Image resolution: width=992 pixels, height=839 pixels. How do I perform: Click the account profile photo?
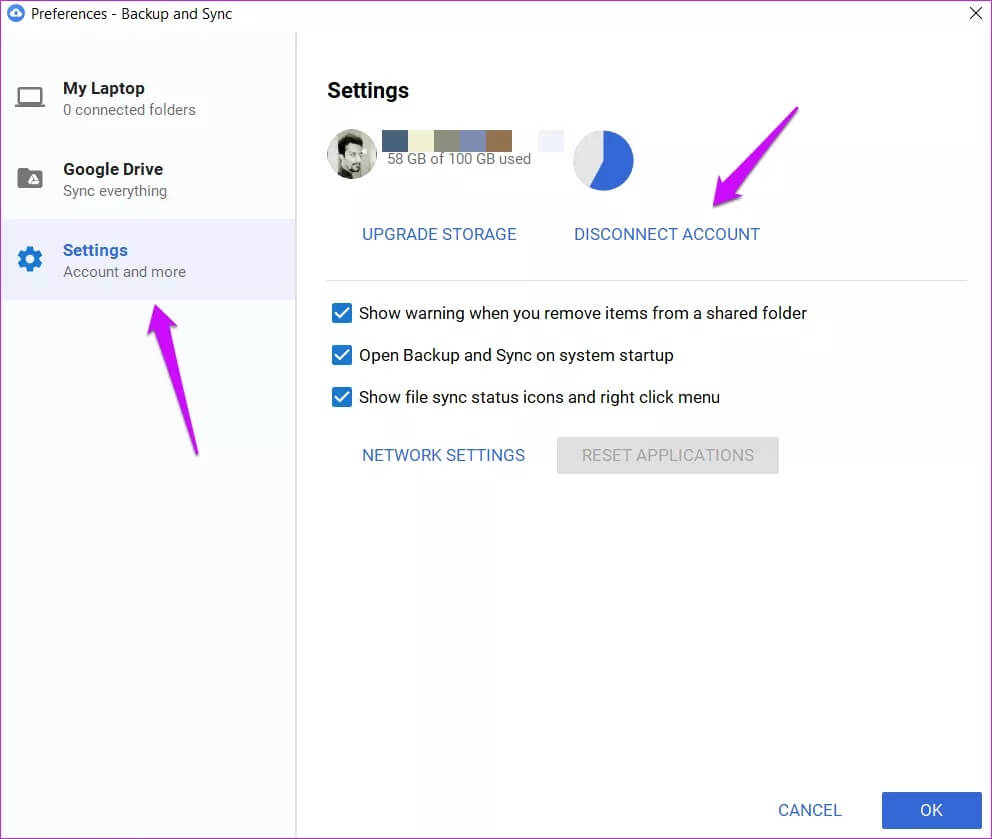(351, 154)
